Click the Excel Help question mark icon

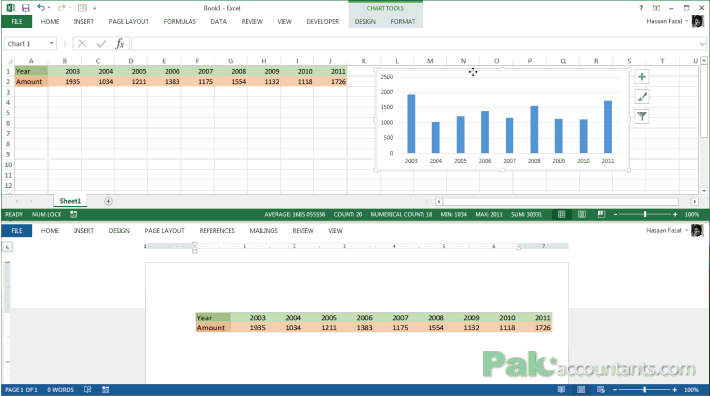(641, 8)
